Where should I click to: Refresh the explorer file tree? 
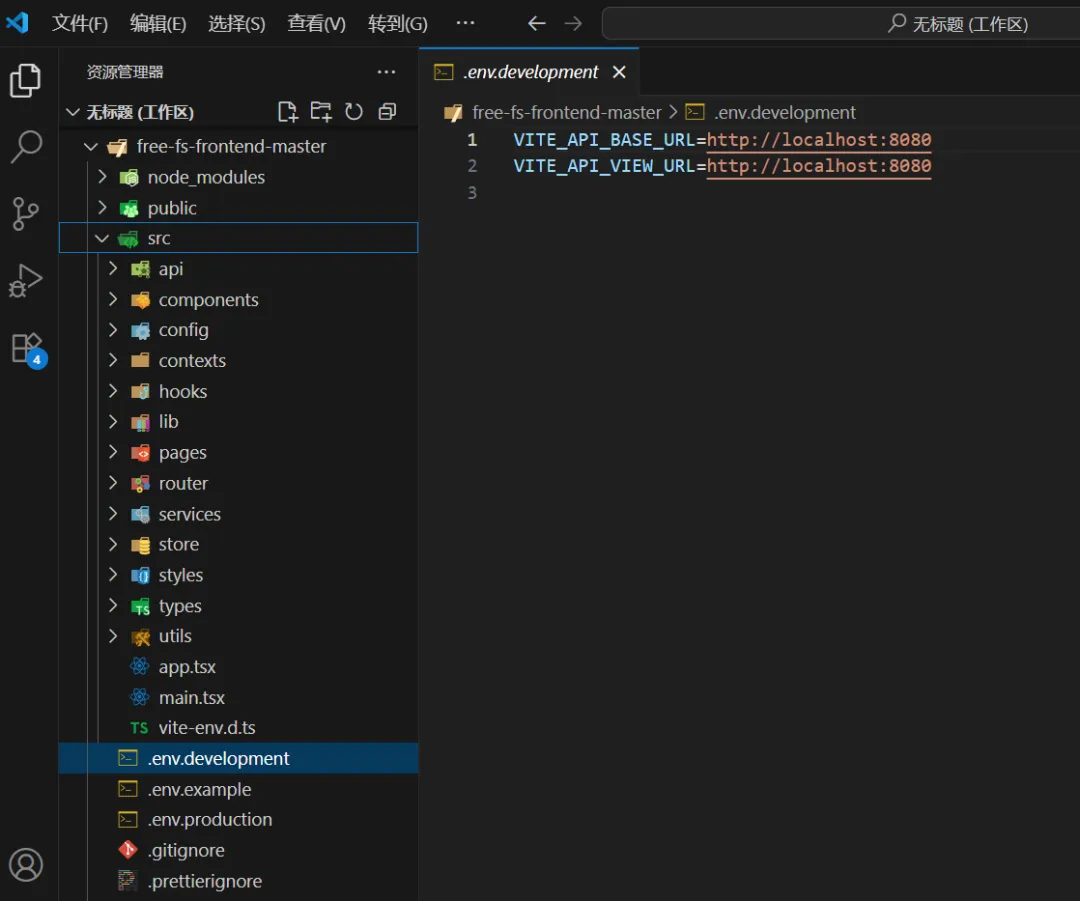coord(354,112)
